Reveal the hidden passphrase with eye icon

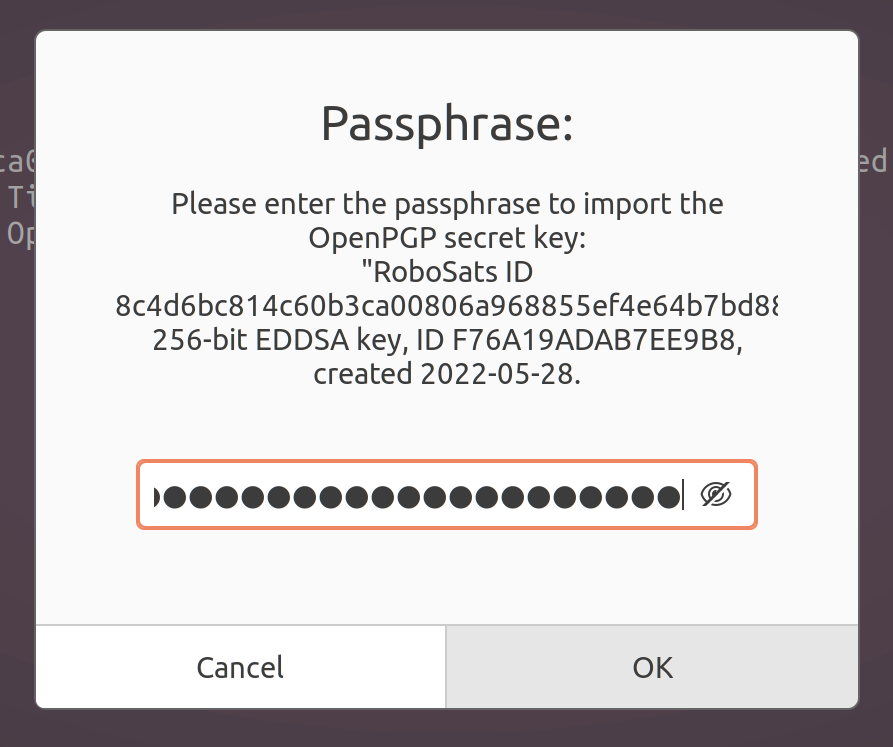pyautogui.click(x=716, y=494)
